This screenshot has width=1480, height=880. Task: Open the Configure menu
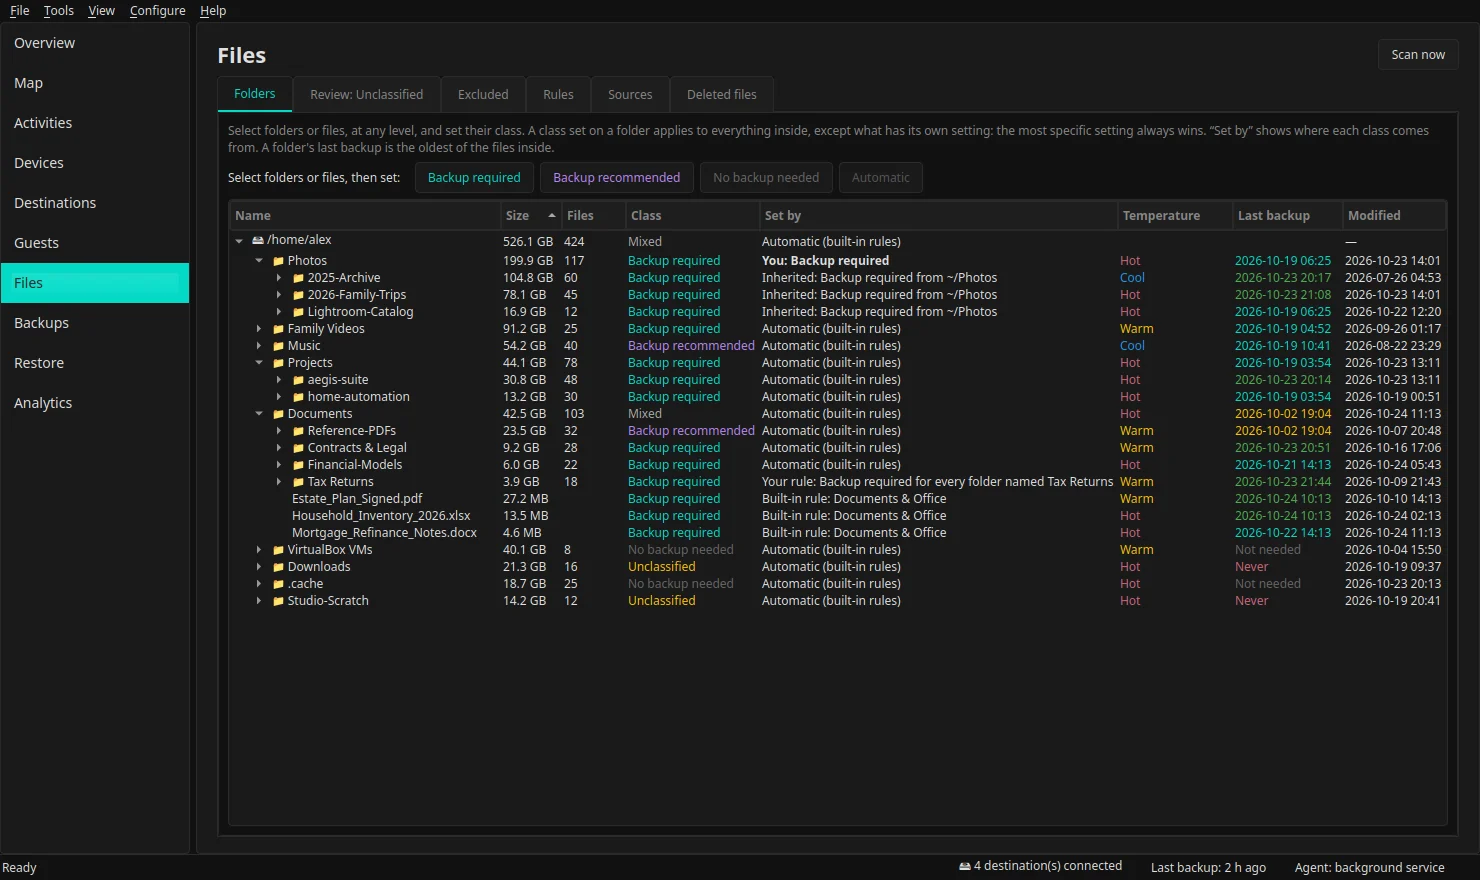158,11
